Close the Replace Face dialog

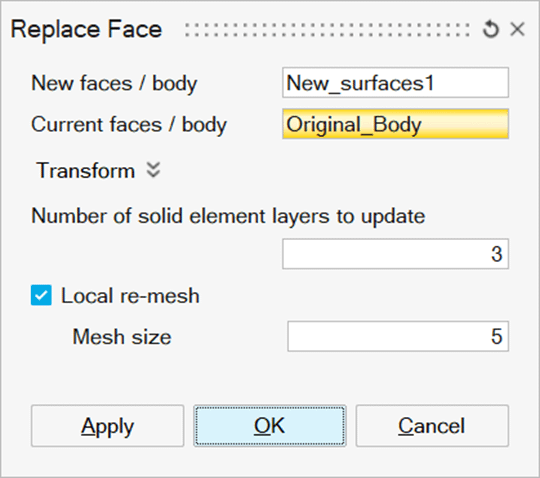[518, 29]
